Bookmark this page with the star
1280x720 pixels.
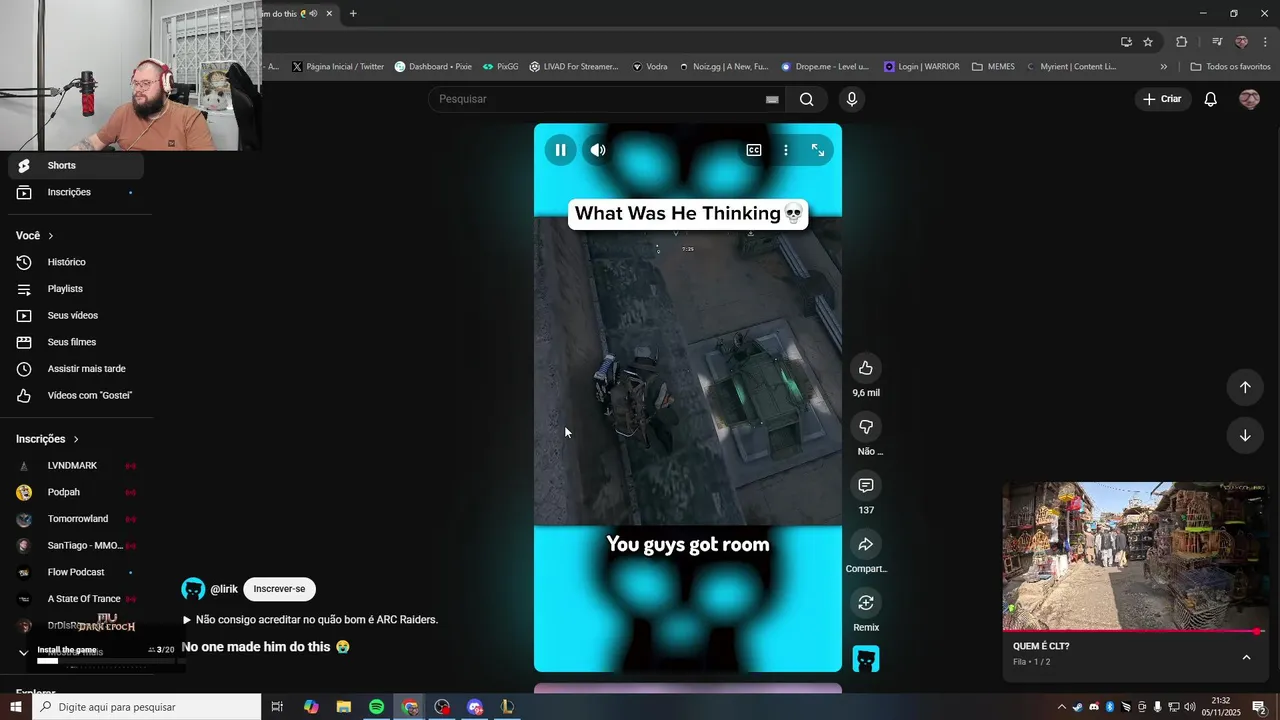[x=1148, y=41]
